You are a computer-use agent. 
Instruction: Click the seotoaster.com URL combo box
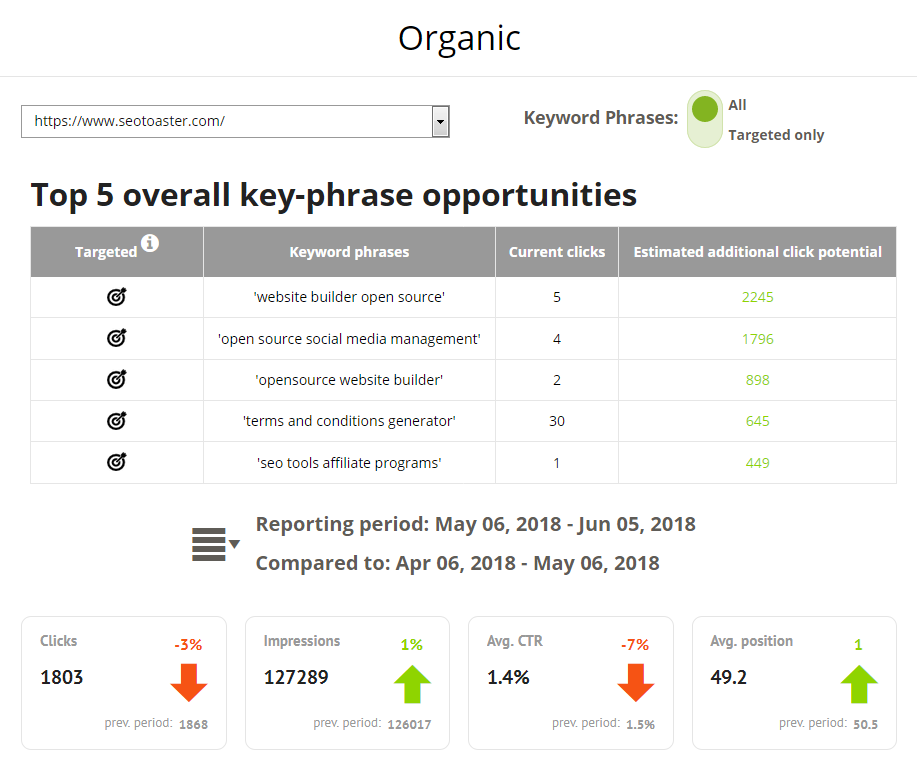[235, 122]
